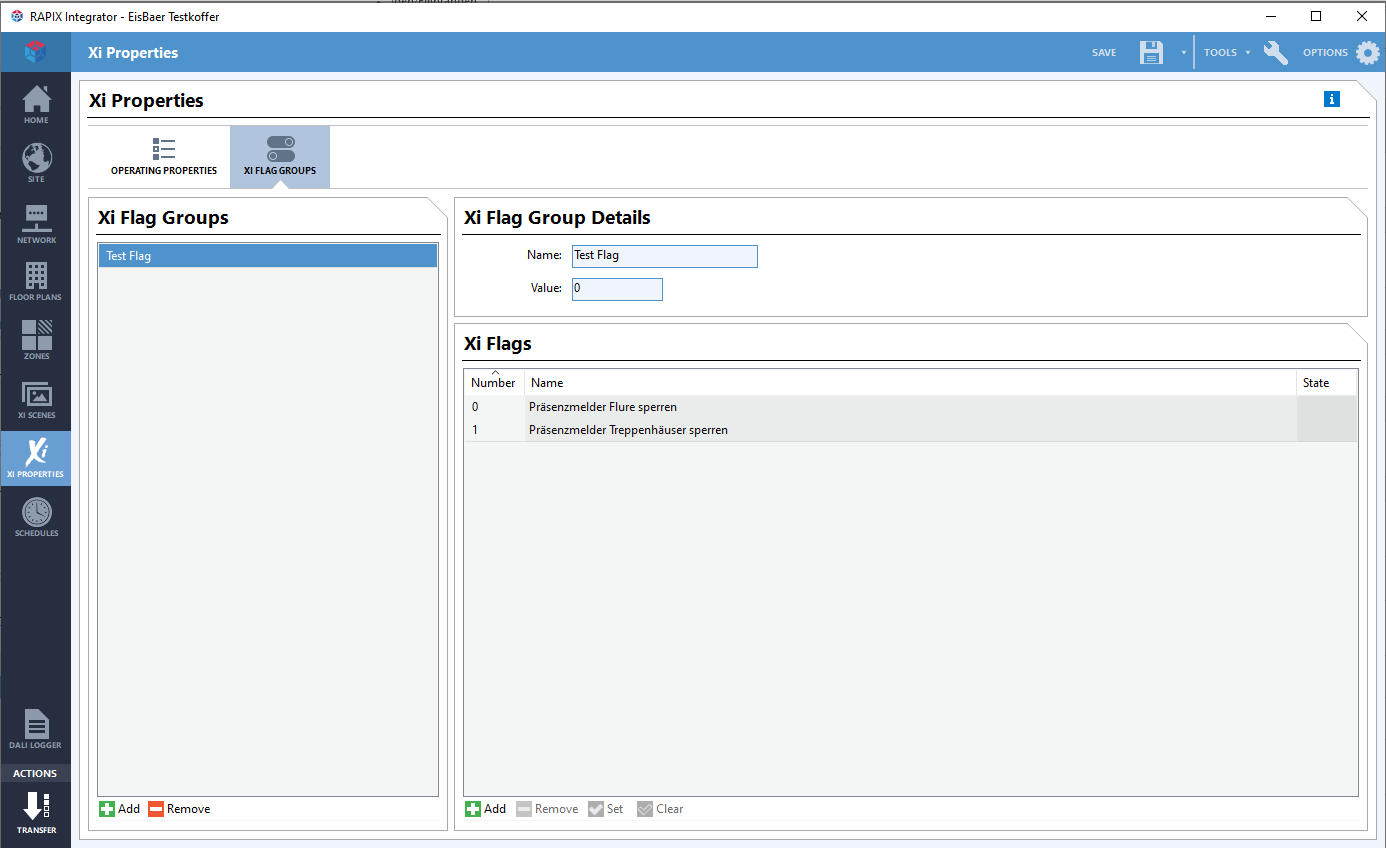The width and height of the screenshot is (1386, 848).
Task: Click the OPTIONS text label
Action: pyautogui.click(x=1325, y=53)
